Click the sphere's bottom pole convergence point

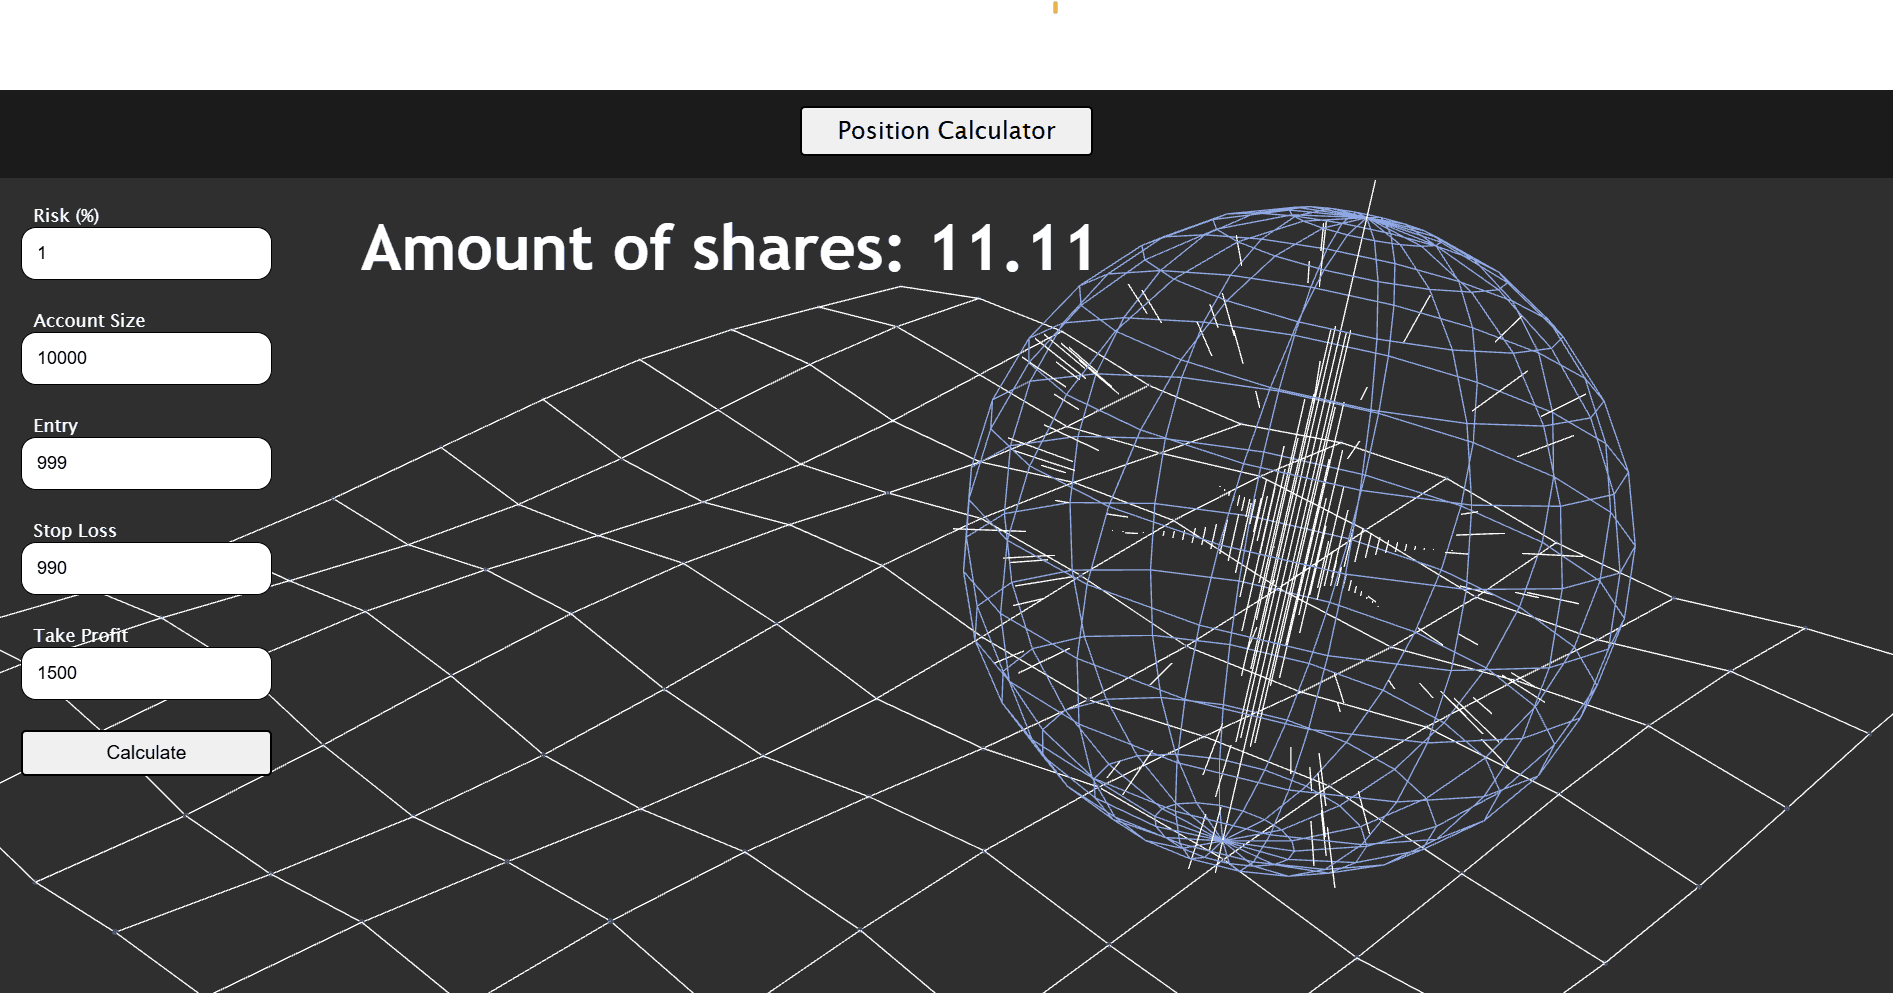point(1221,838)
